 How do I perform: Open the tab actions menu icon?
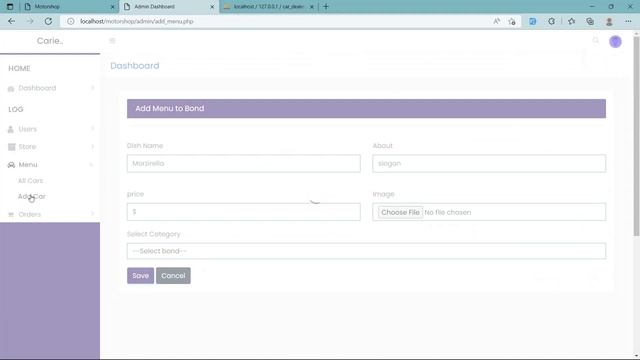click(10, 7)
